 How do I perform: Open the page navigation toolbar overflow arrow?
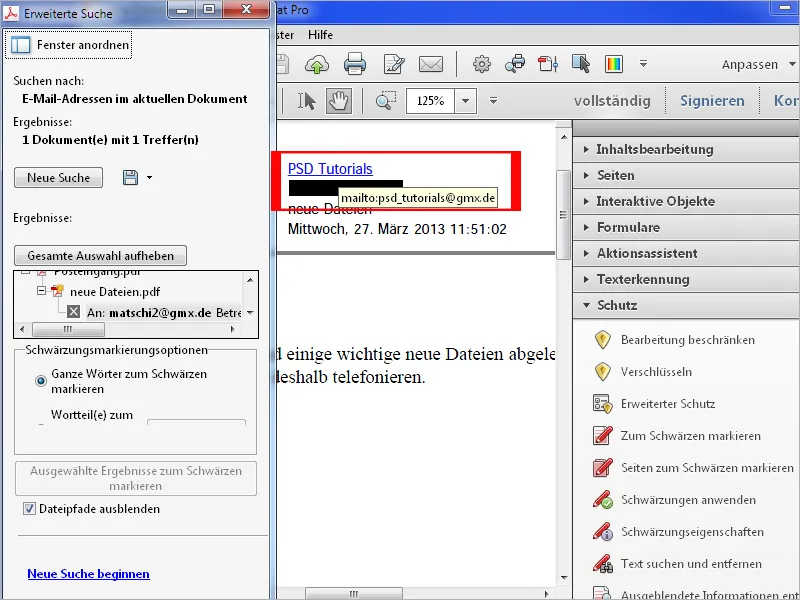[x=493, y=101]
